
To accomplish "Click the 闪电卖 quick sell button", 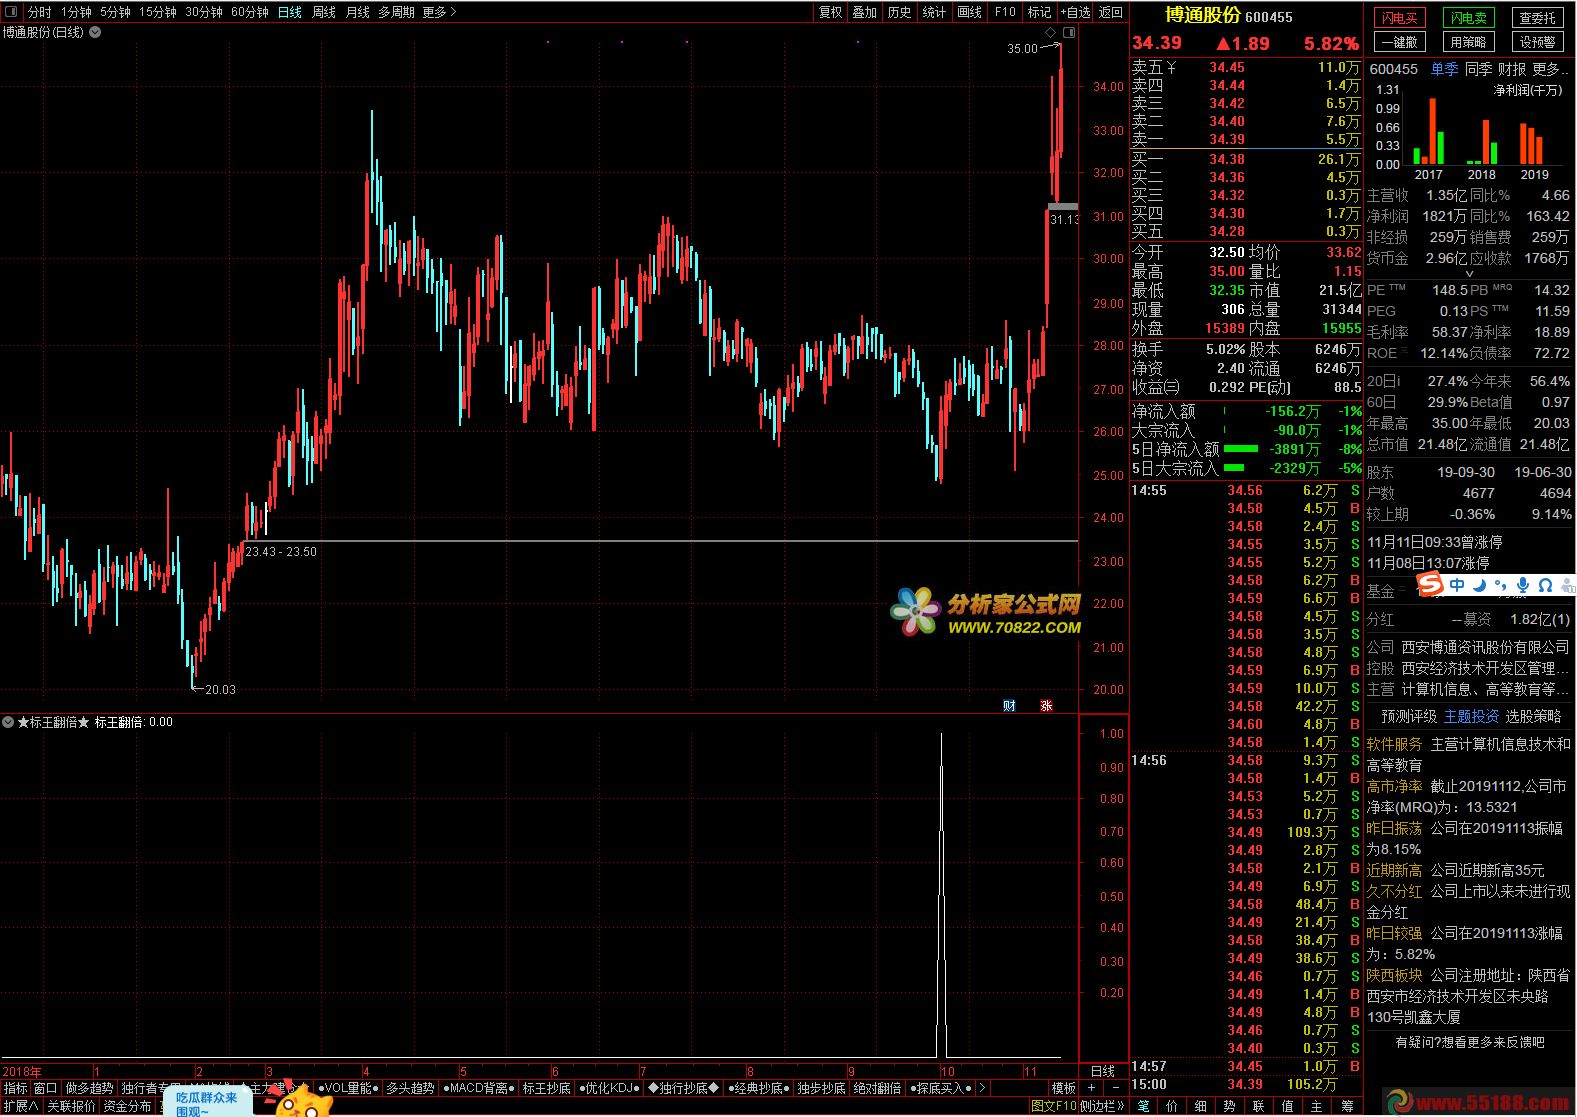I will 1468,18.
